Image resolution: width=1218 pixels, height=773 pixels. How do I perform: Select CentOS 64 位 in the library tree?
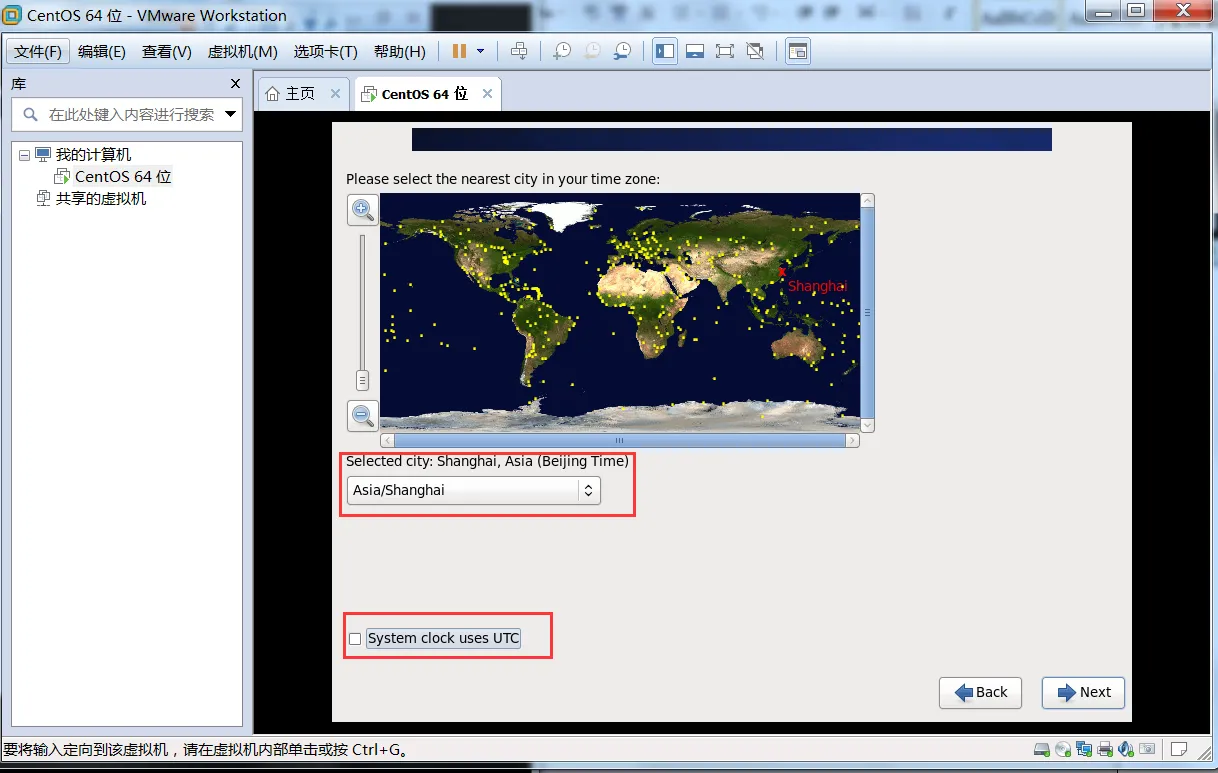123,177
